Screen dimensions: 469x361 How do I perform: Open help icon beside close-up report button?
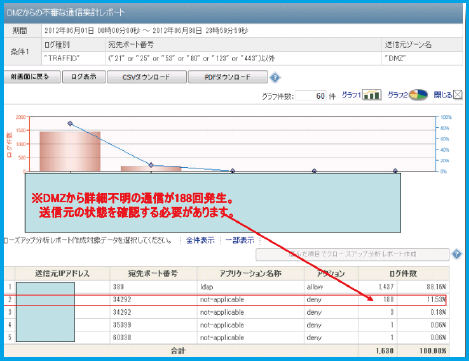[457, 254]
